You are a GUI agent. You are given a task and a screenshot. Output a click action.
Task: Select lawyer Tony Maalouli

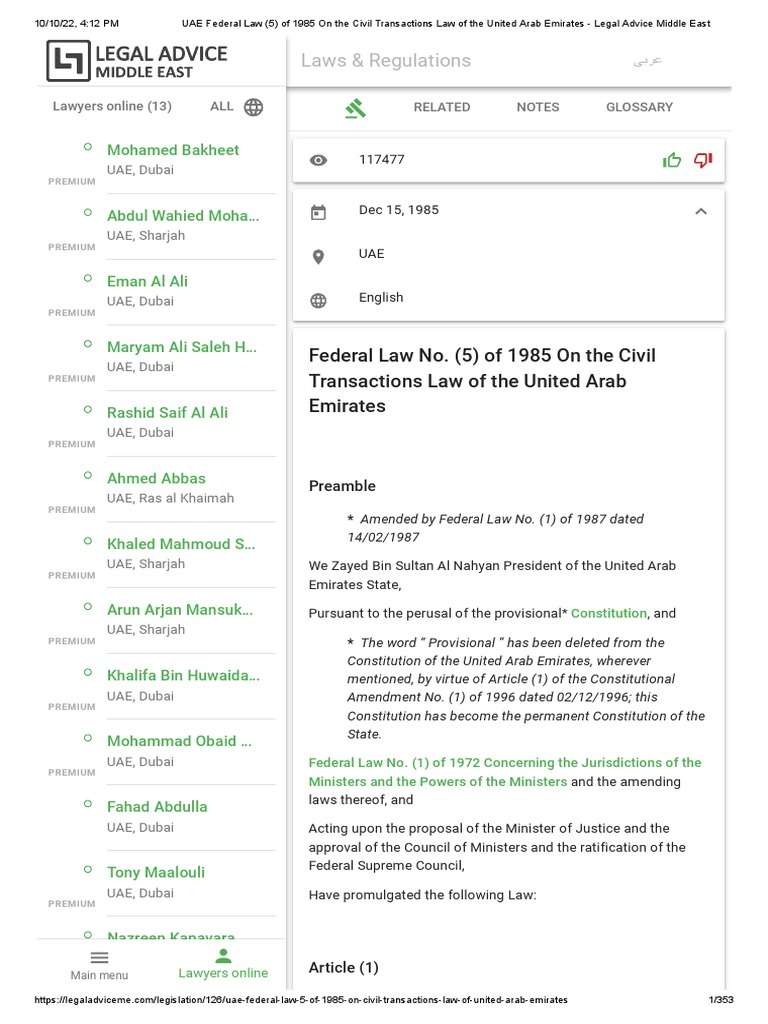(x=156, y=872)
